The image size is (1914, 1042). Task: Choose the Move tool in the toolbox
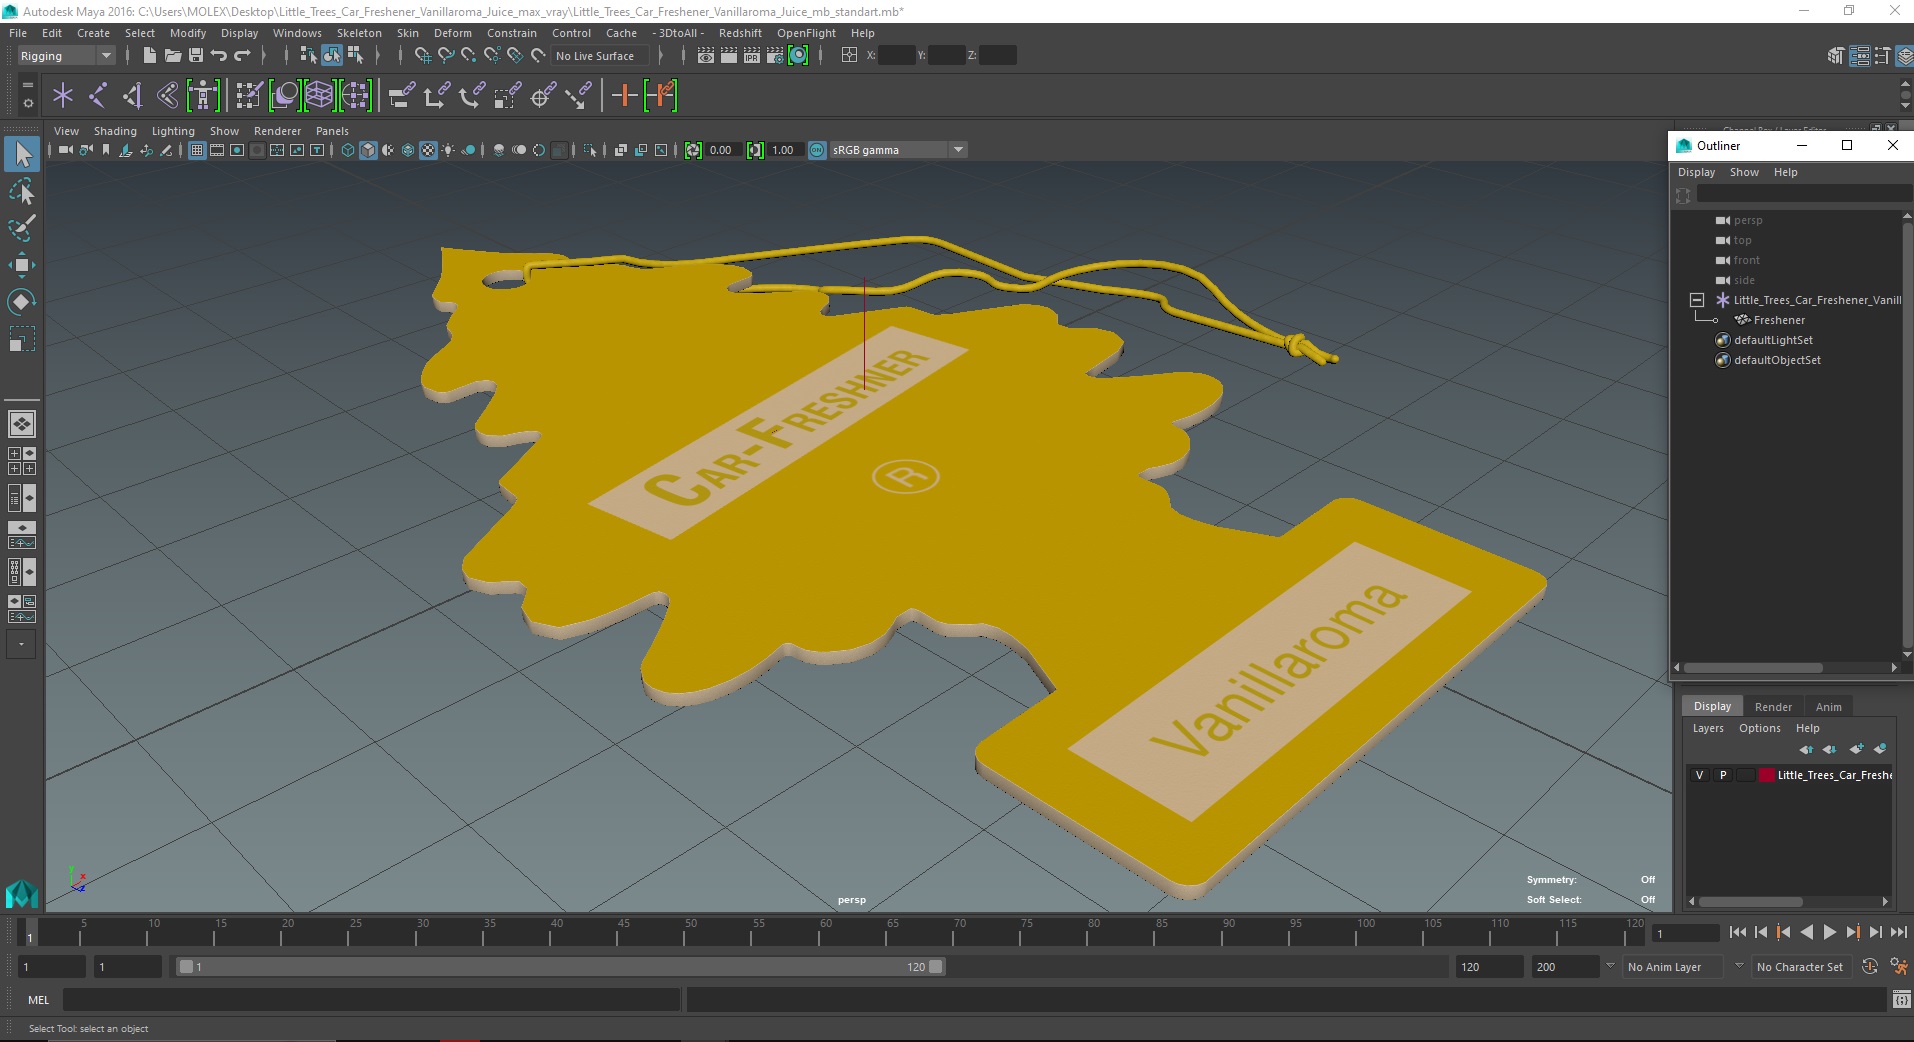[x=21, y=265]
